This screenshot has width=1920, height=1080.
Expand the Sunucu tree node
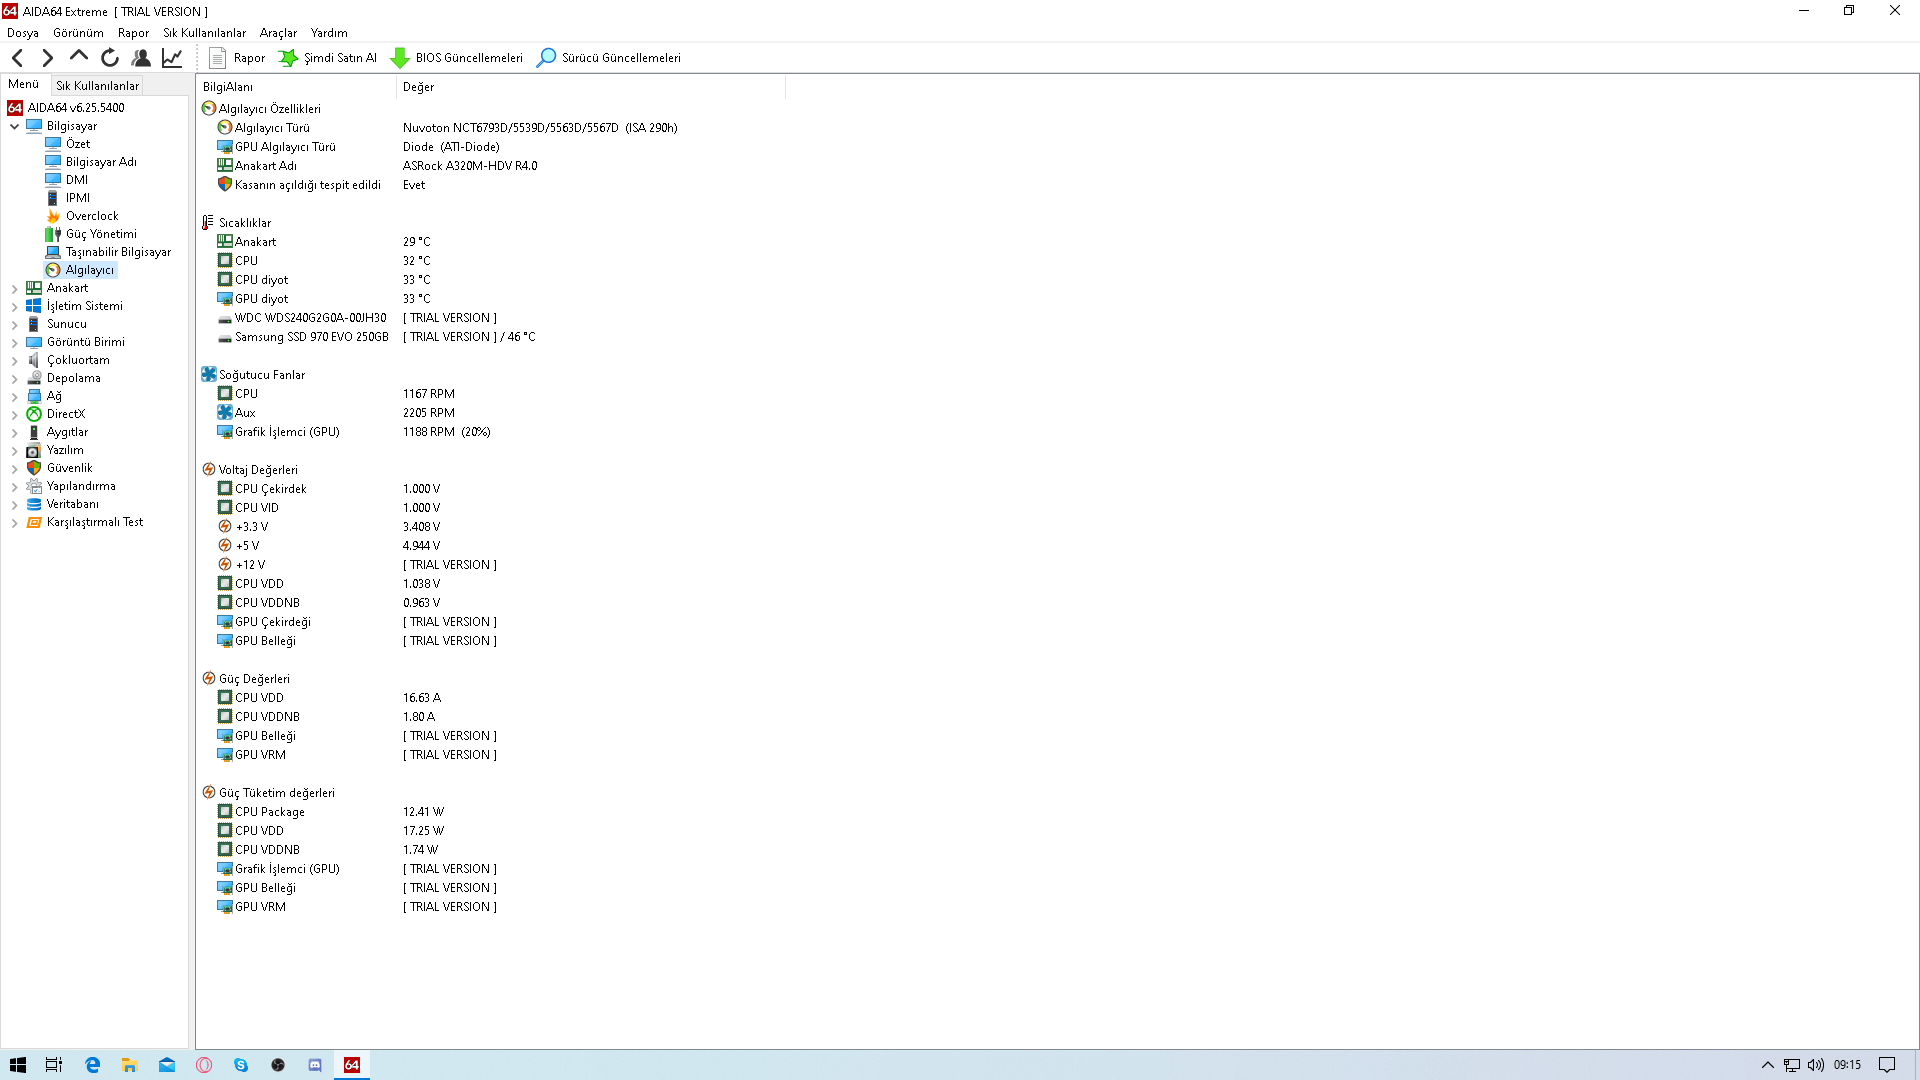coord(14,324)
